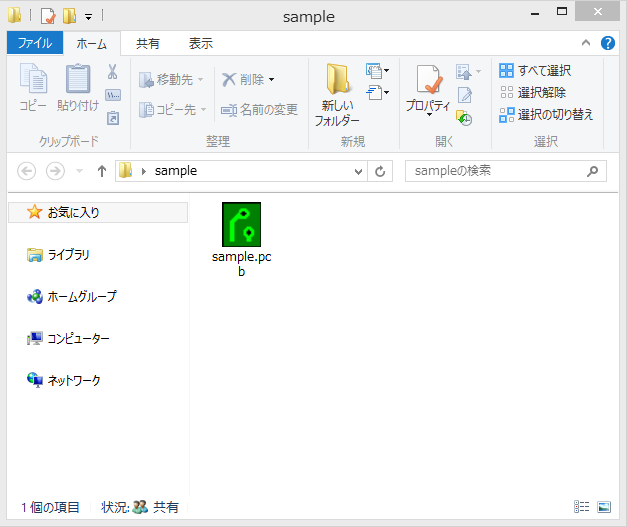Click the Forward navigation arrow
627x527 pixels.
[x=55, y=171]
